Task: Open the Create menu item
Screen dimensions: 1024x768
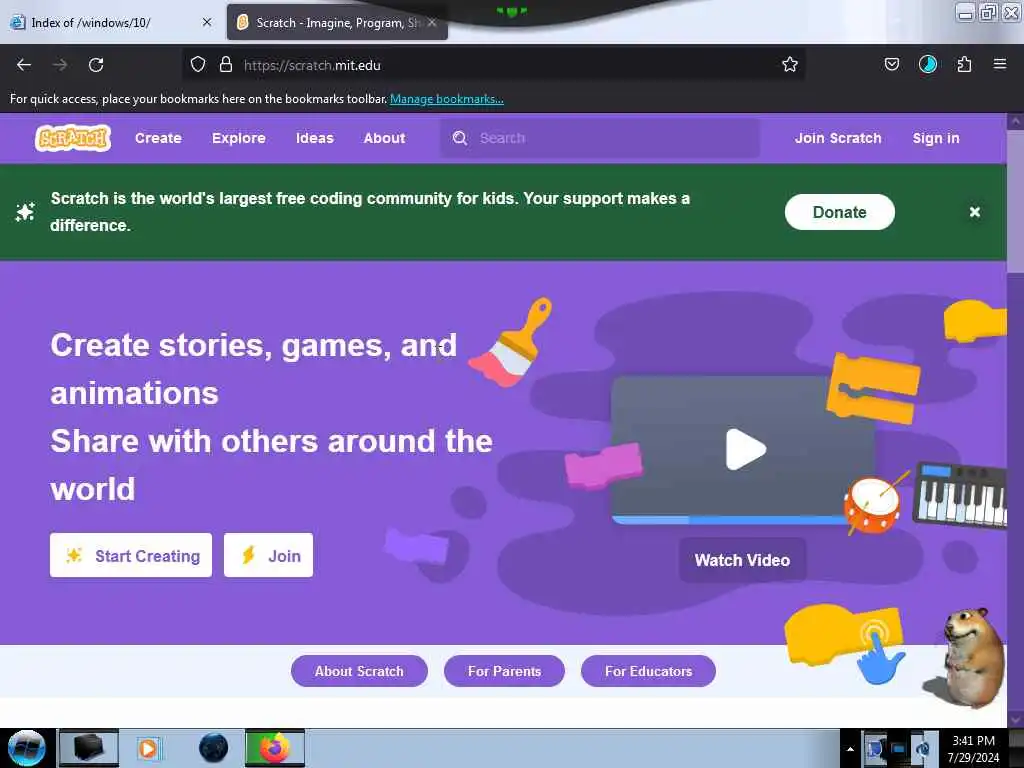Action: coord(158,138)
